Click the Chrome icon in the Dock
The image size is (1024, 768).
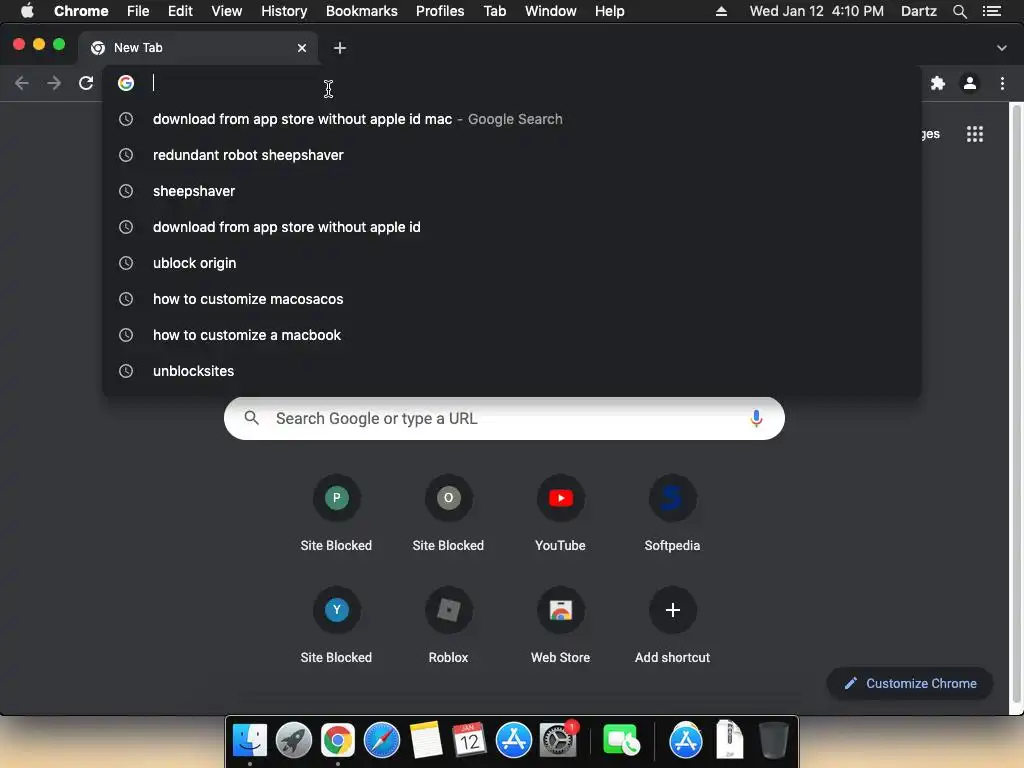point(338,740)
